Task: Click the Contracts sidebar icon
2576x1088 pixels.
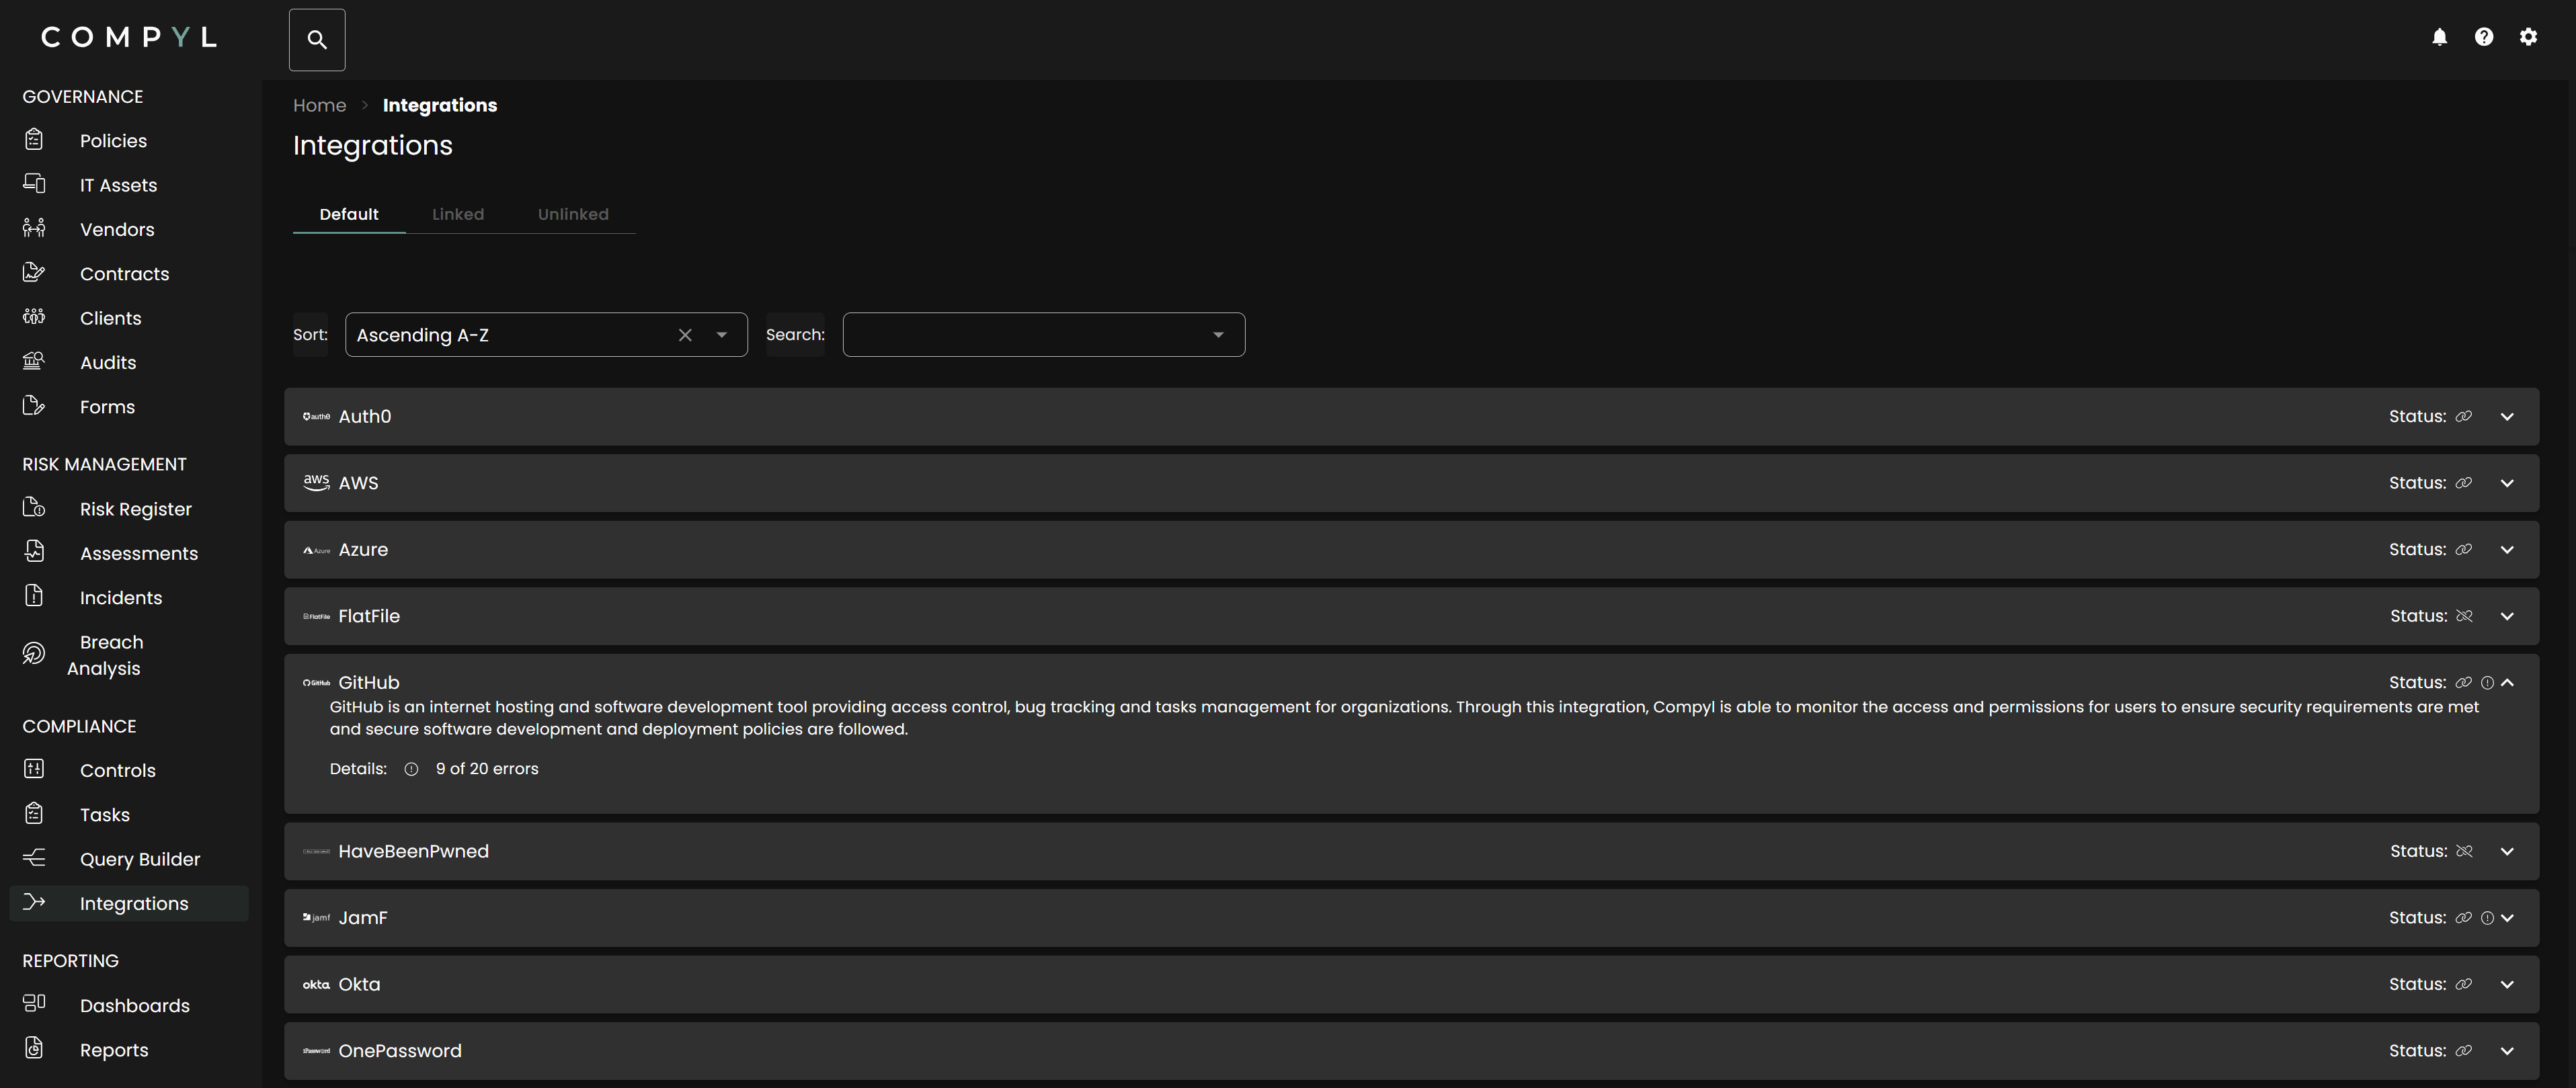Action: click(34, 272)
